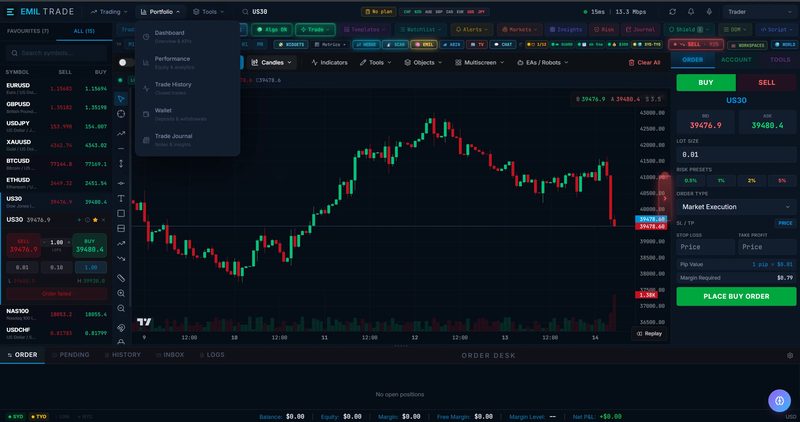Select 0.5% risk preset
Viewport: 800px width, 422px height.
click(x=690, y=181)
